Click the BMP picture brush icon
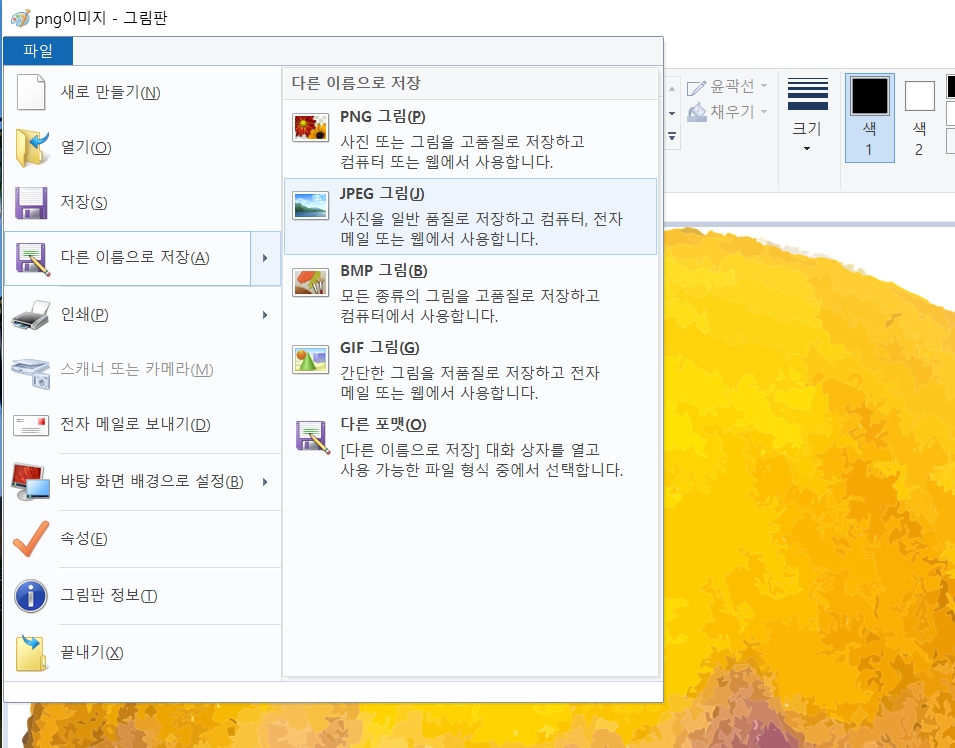955x748 pixels. click(310, 282)
